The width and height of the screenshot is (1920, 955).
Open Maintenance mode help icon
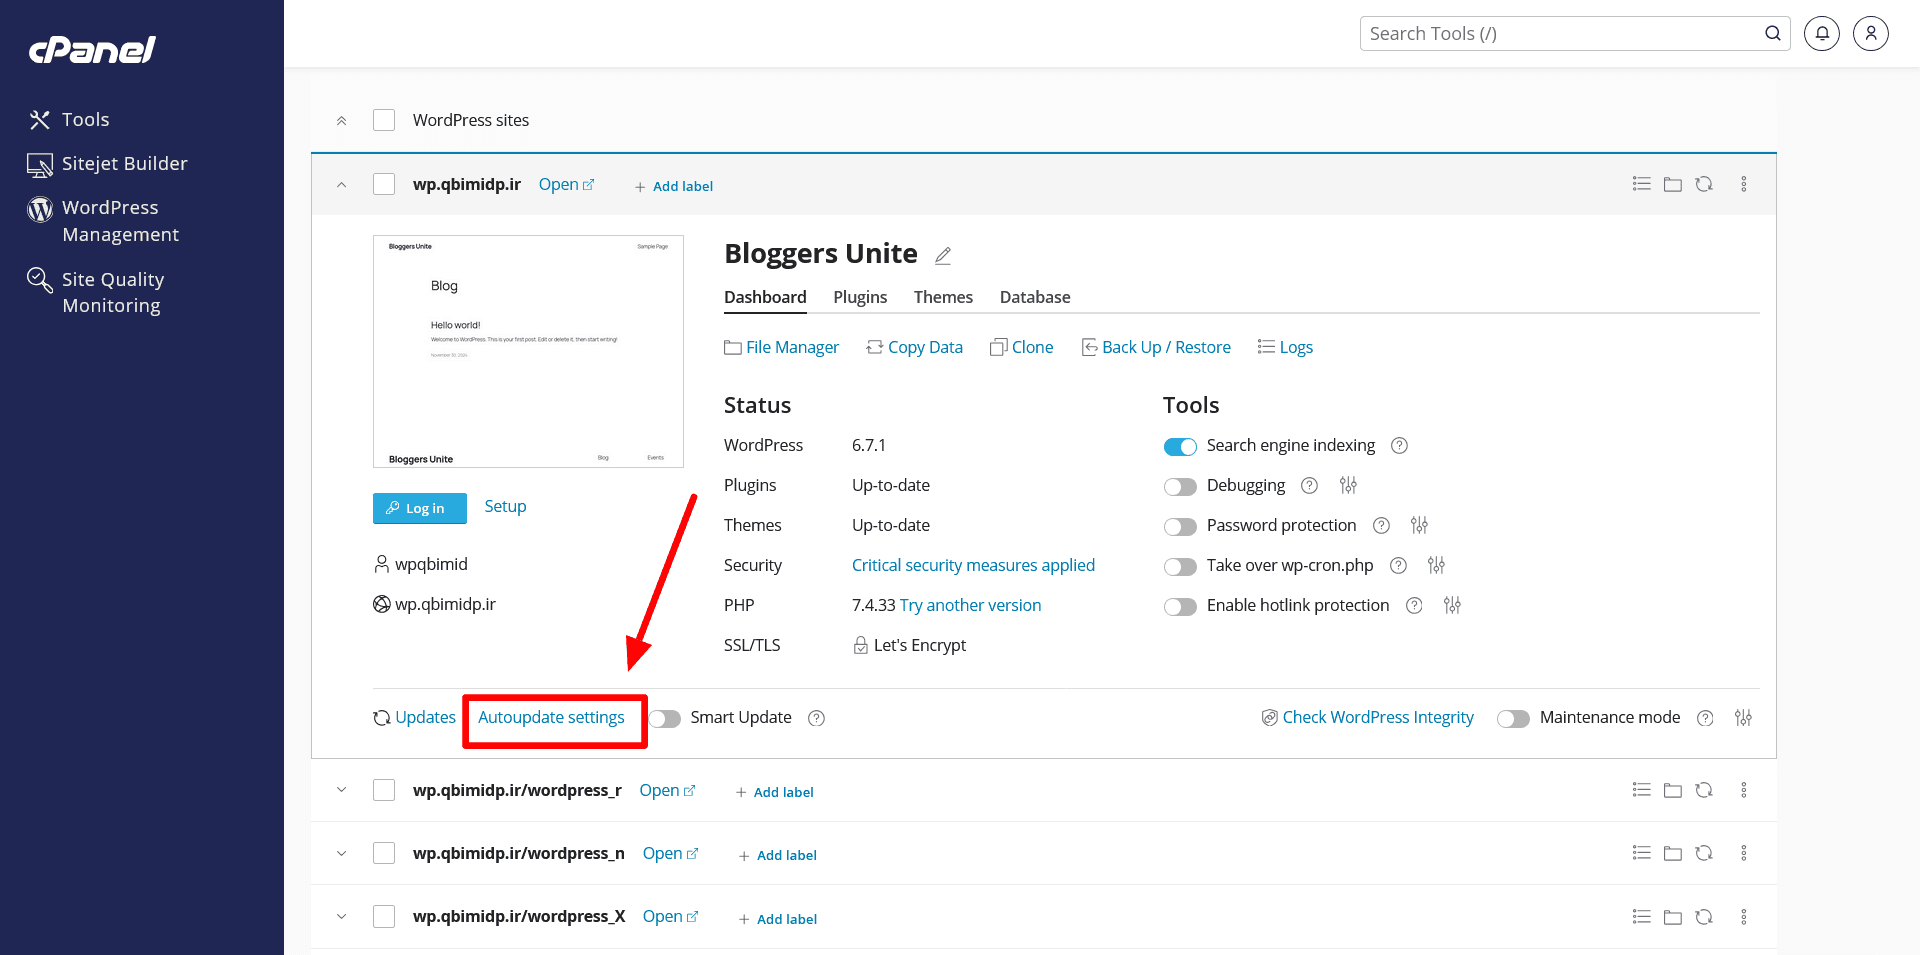(1705, 718)
